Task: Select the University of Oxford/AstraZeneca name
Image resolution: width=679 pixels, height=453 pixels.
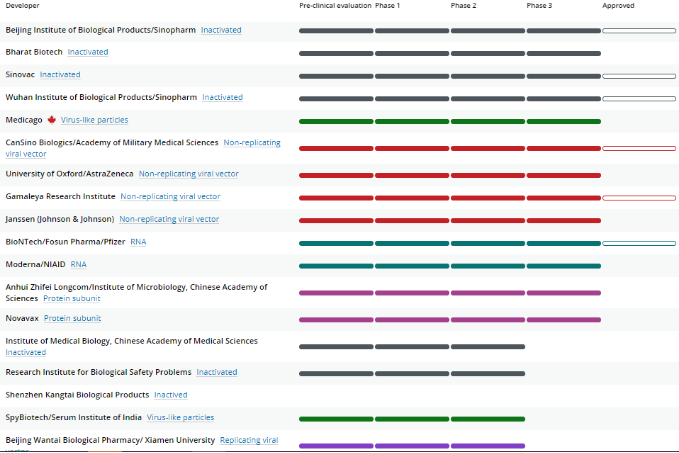Action: tap(69, 174)
